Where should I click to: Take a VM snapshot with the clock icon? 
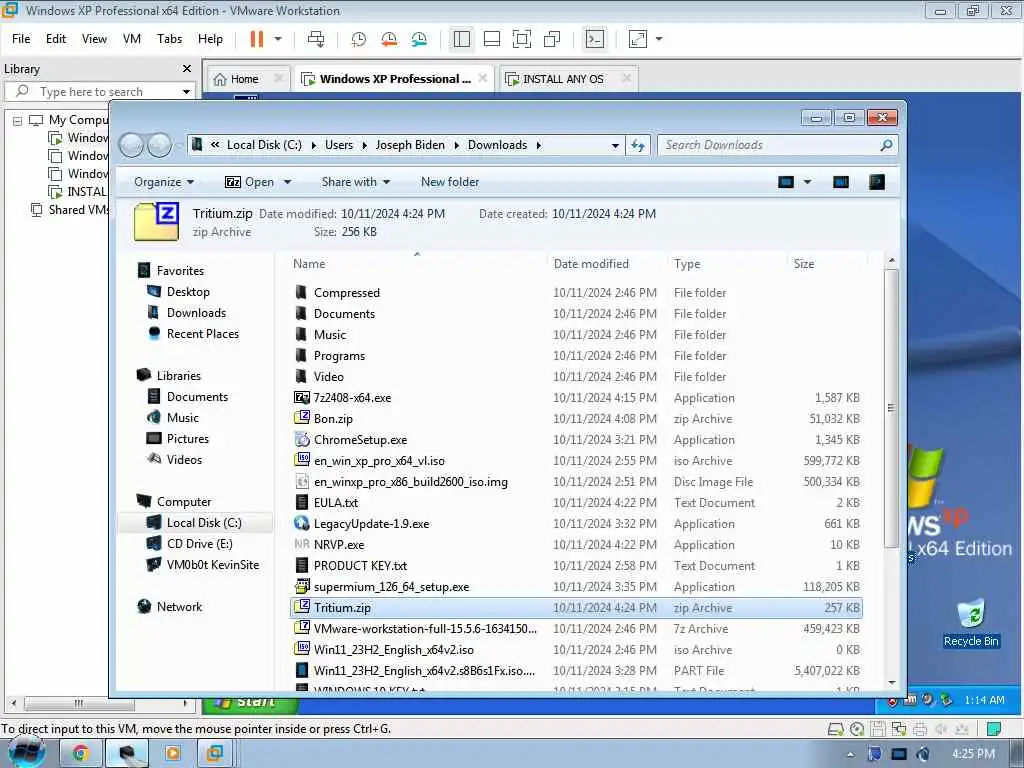pyautogui.click(x=359, y=39)
